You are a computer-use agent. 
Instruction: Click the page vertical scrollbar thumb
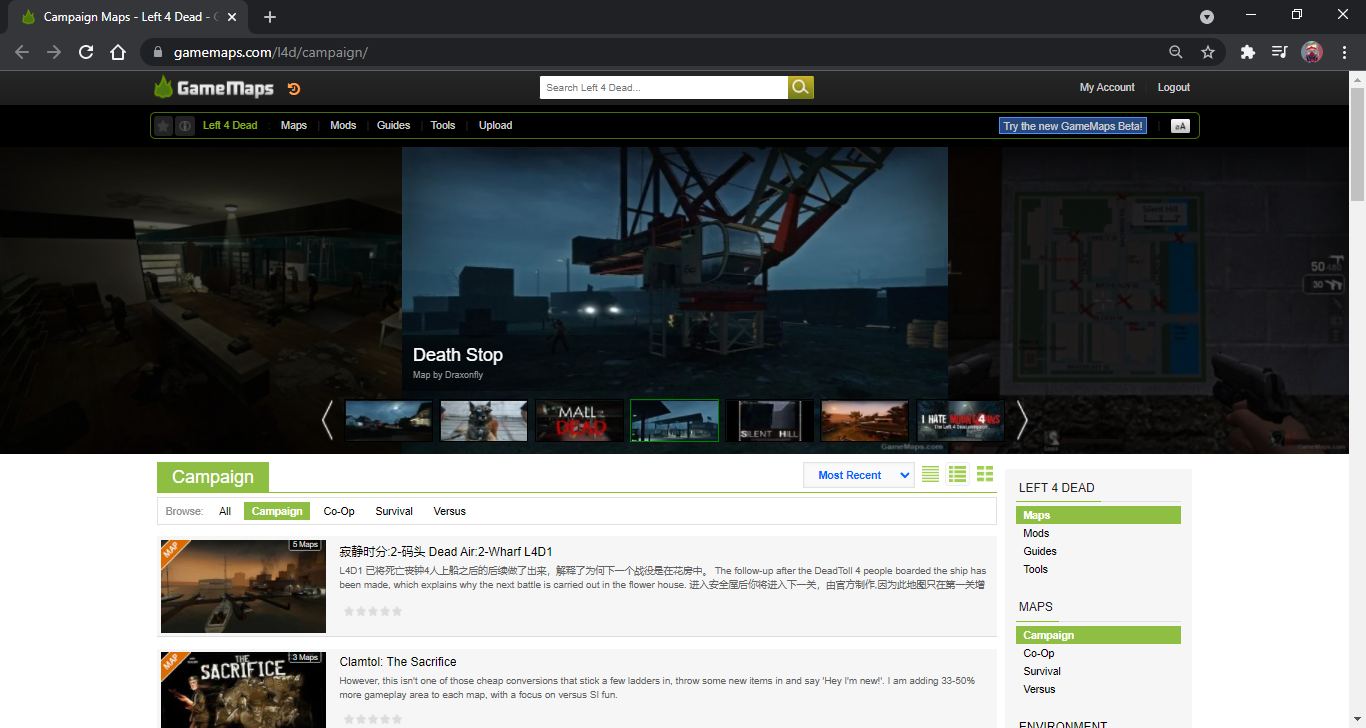pos(1357,145)
